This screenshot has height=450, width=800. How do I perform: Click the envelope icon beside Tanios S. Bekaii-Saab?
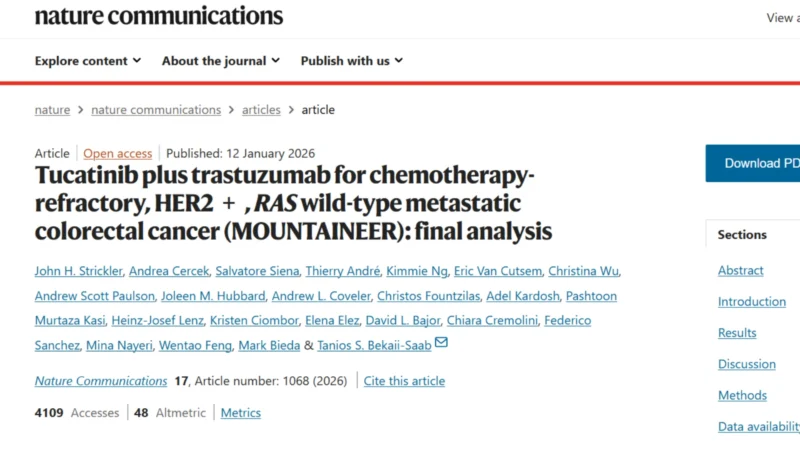point(441,344)
